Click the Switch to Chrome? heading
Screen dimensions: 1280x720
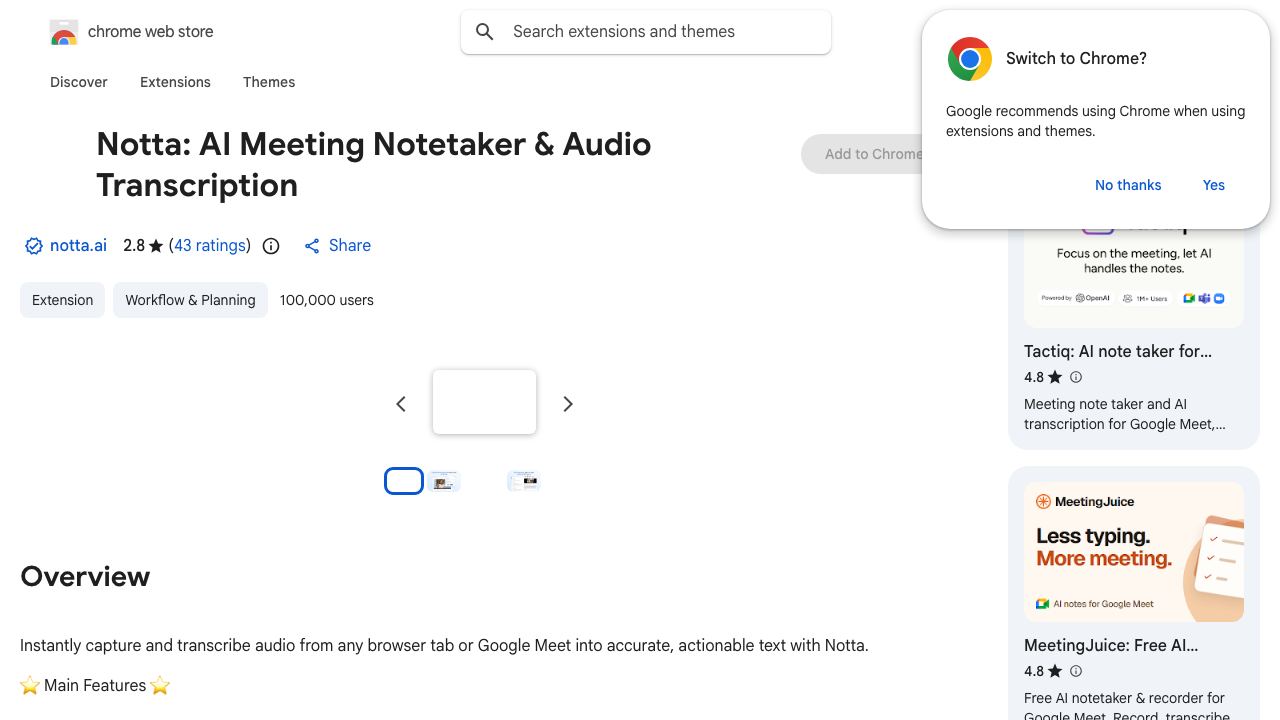click(1076, 58)
